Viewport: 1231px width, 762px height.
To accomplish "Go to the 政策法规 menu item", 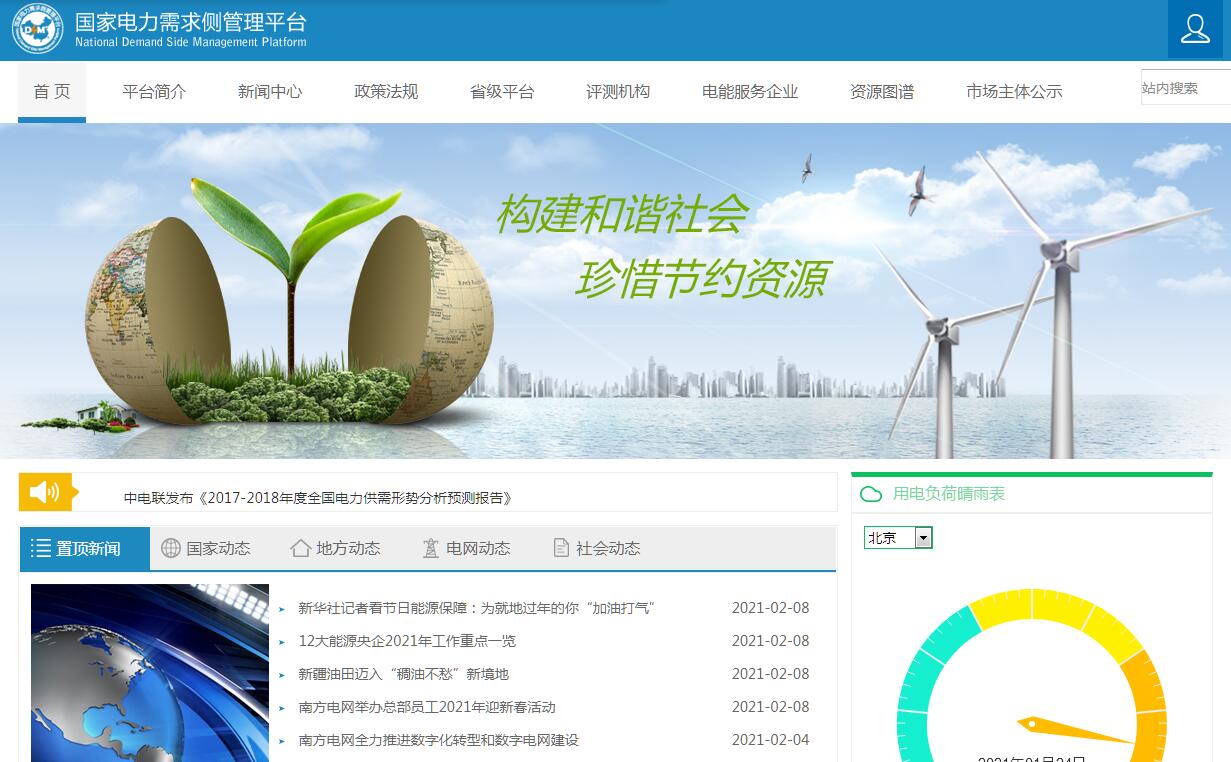I will [386, 92].
